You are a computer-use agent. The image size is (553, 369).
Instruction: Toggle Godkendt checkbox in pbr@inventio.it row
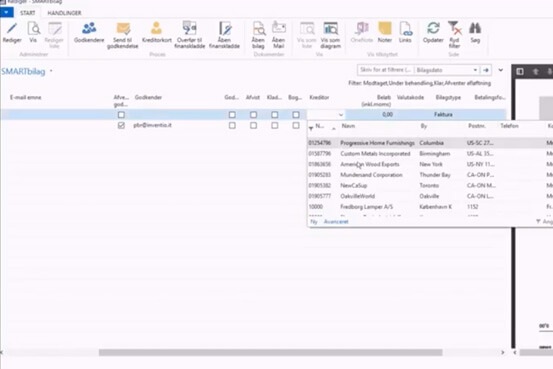(x=232, y=125)
